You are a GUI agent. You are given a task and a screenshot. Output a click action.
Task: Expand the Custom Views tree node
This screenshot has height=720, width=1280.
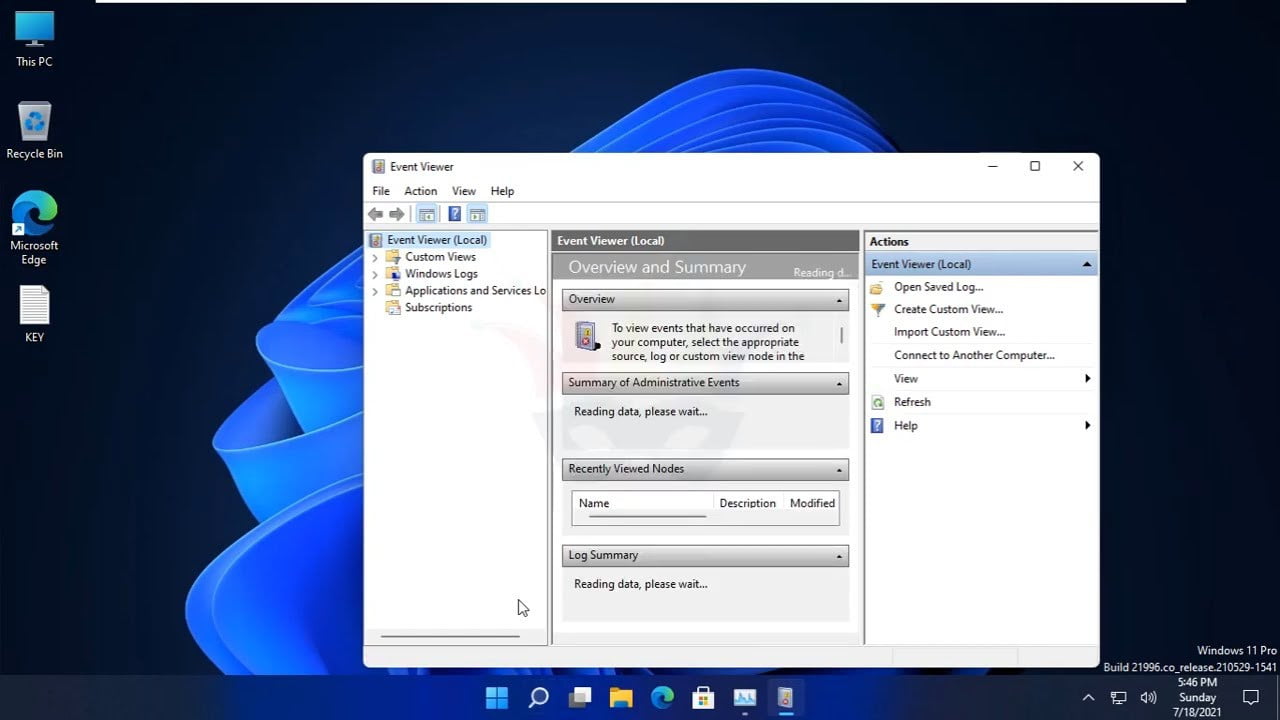pyautogui.click(x=377, y=256)
